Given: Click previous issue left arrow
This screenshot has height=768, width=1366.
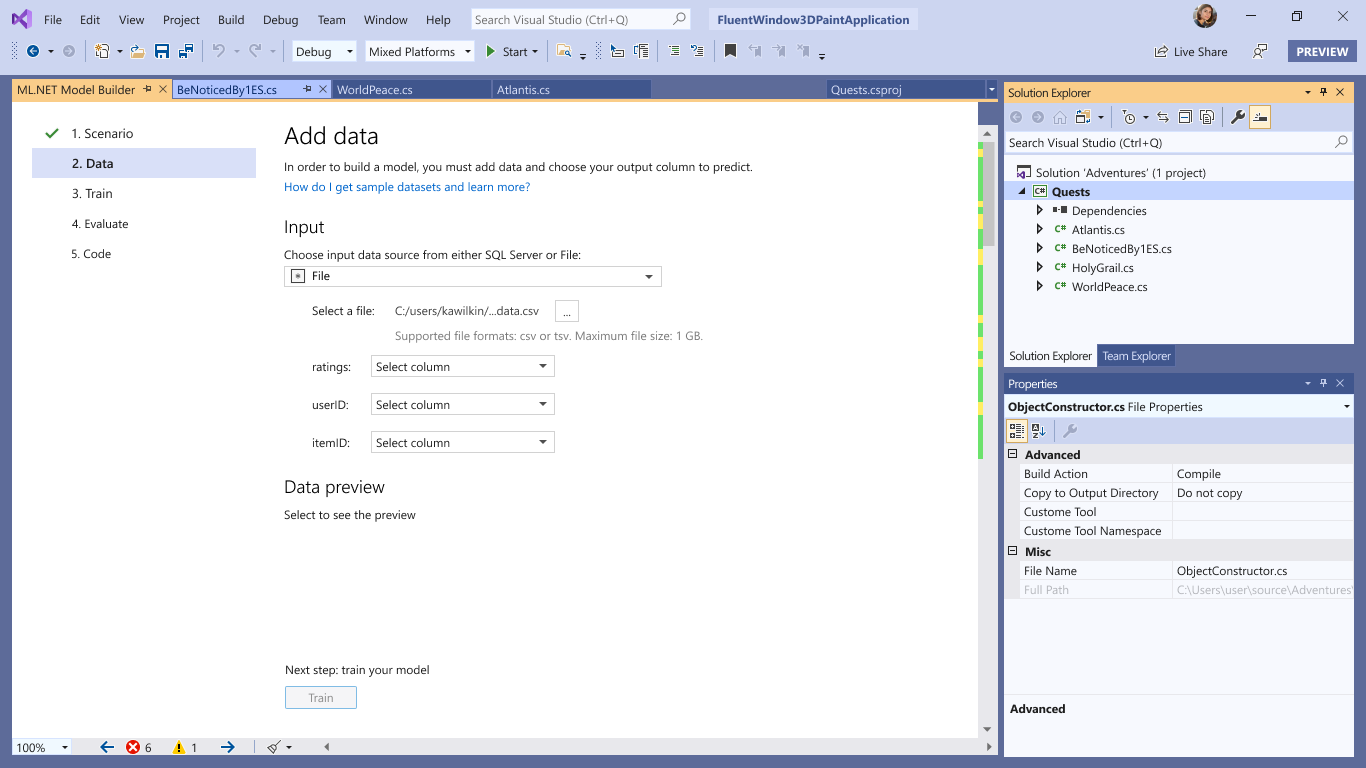Looking at the screenshot, I should click(x=107, y=747).
